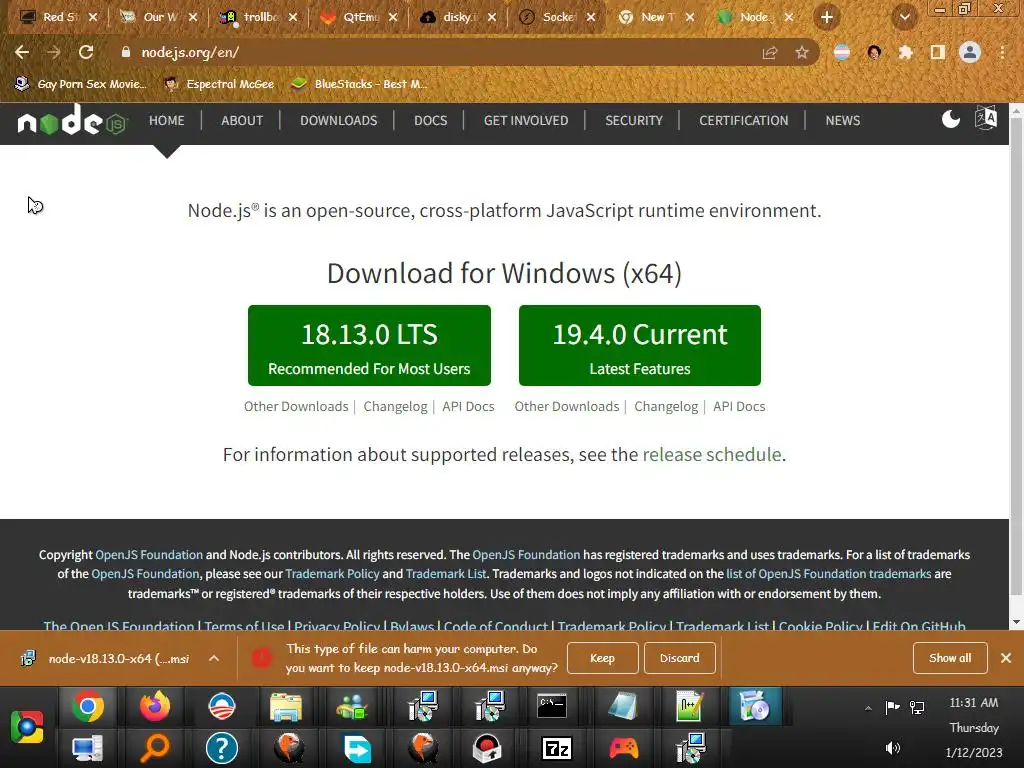The height and width of the screenshot is (768, 1024).
Task: Click the volume speaker tray icon
Action: 892,748
